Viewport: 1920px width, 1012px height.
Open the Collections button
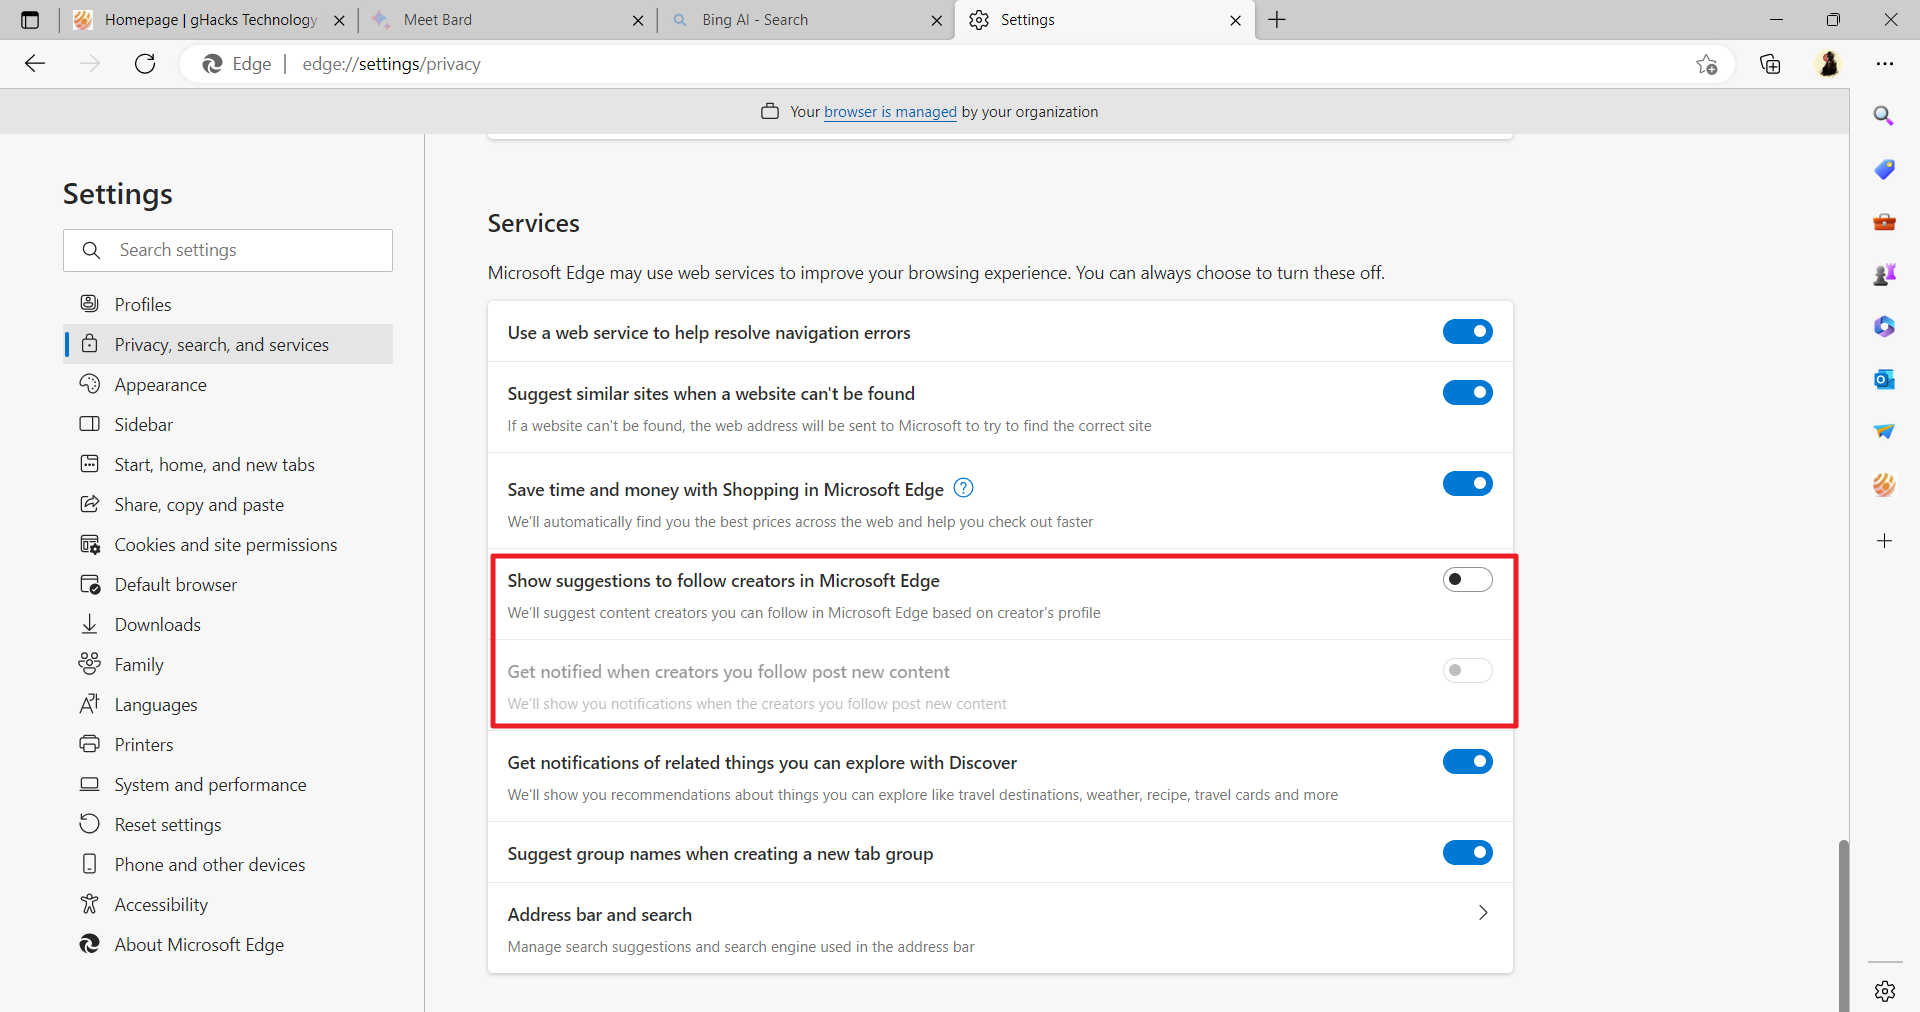pyautogui.click(x=1770, y=64)
